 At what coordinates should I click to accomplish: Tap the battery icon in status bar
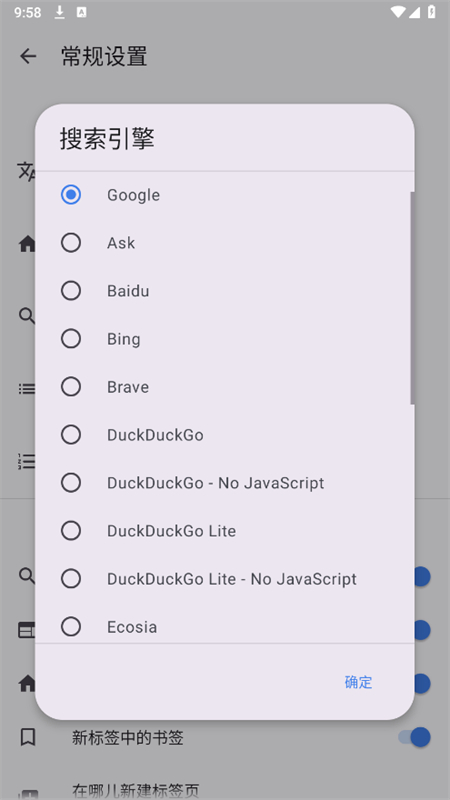click(432, 12)
